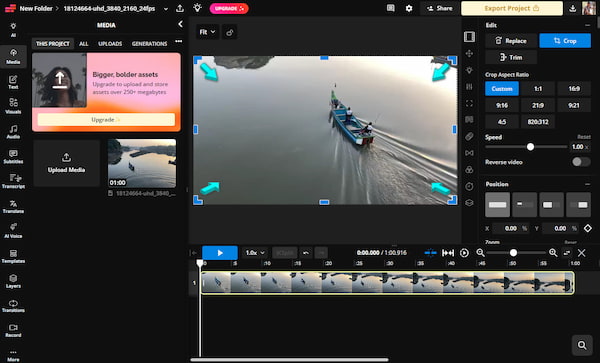
Task: Click the Replace button
Action: pyautogui.click(x=511, y=41)
